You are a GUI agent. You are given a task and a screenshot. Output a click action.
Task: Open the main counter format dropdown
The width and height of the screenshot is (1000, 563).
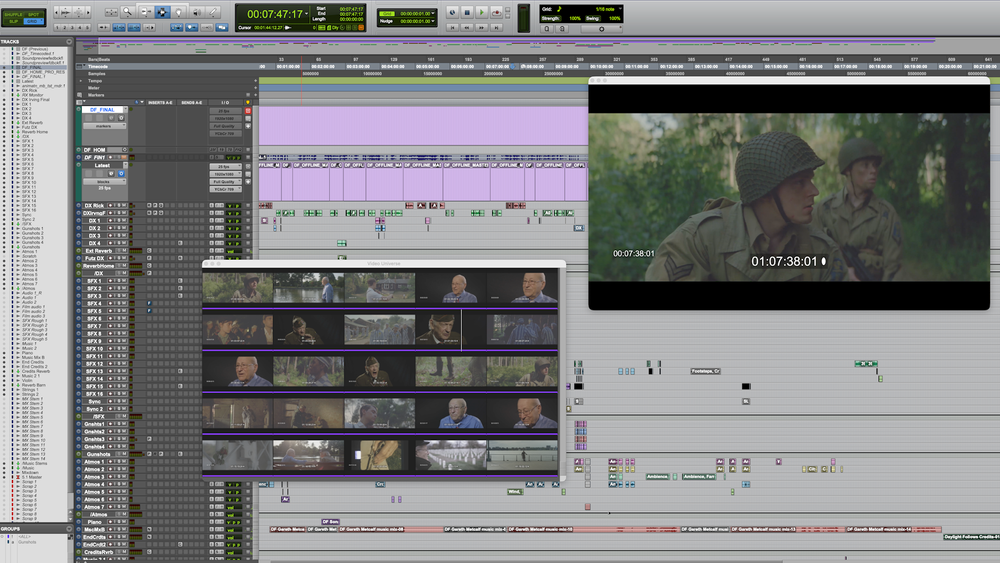[307, 13]
